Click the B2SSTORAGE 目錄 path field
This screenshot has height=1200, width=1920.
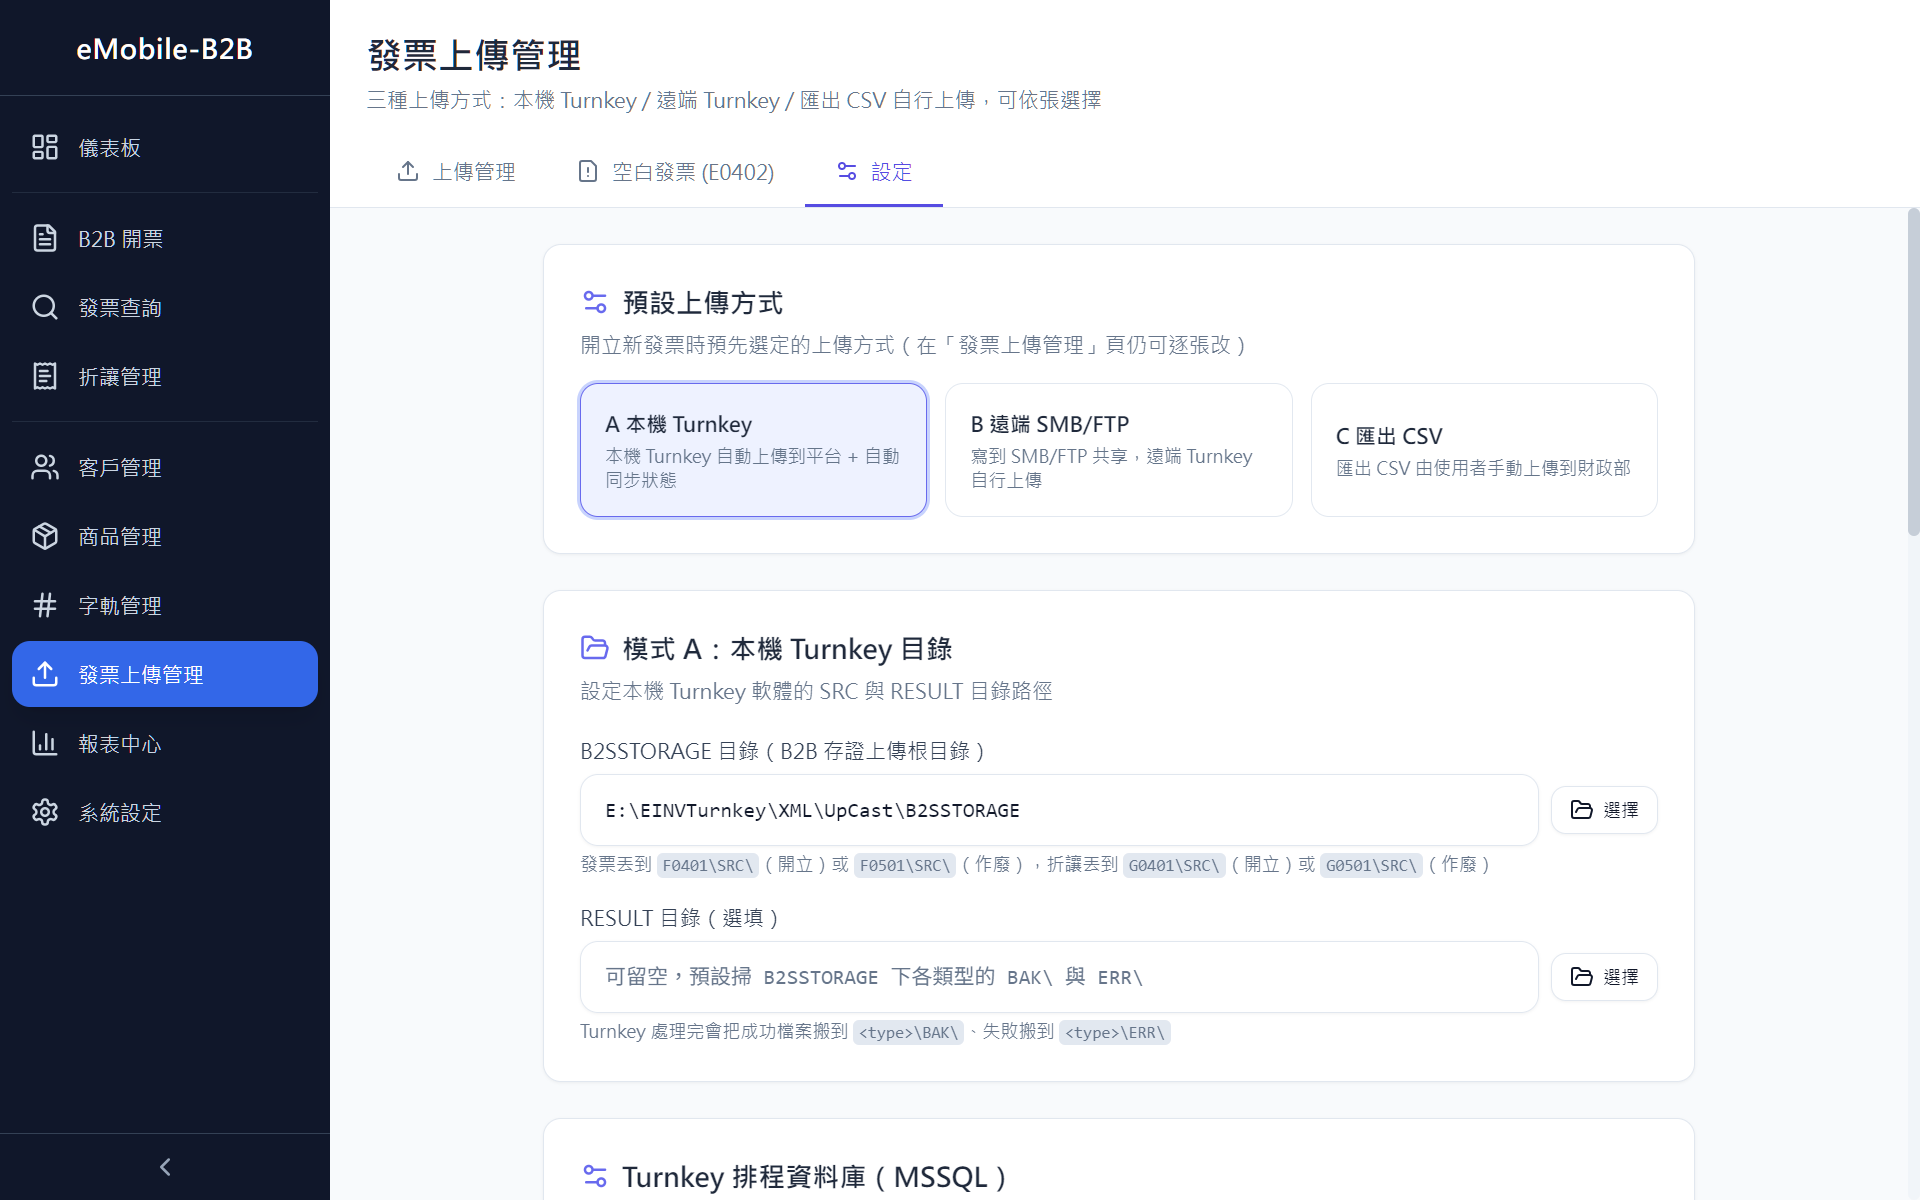click(1059, 810)
